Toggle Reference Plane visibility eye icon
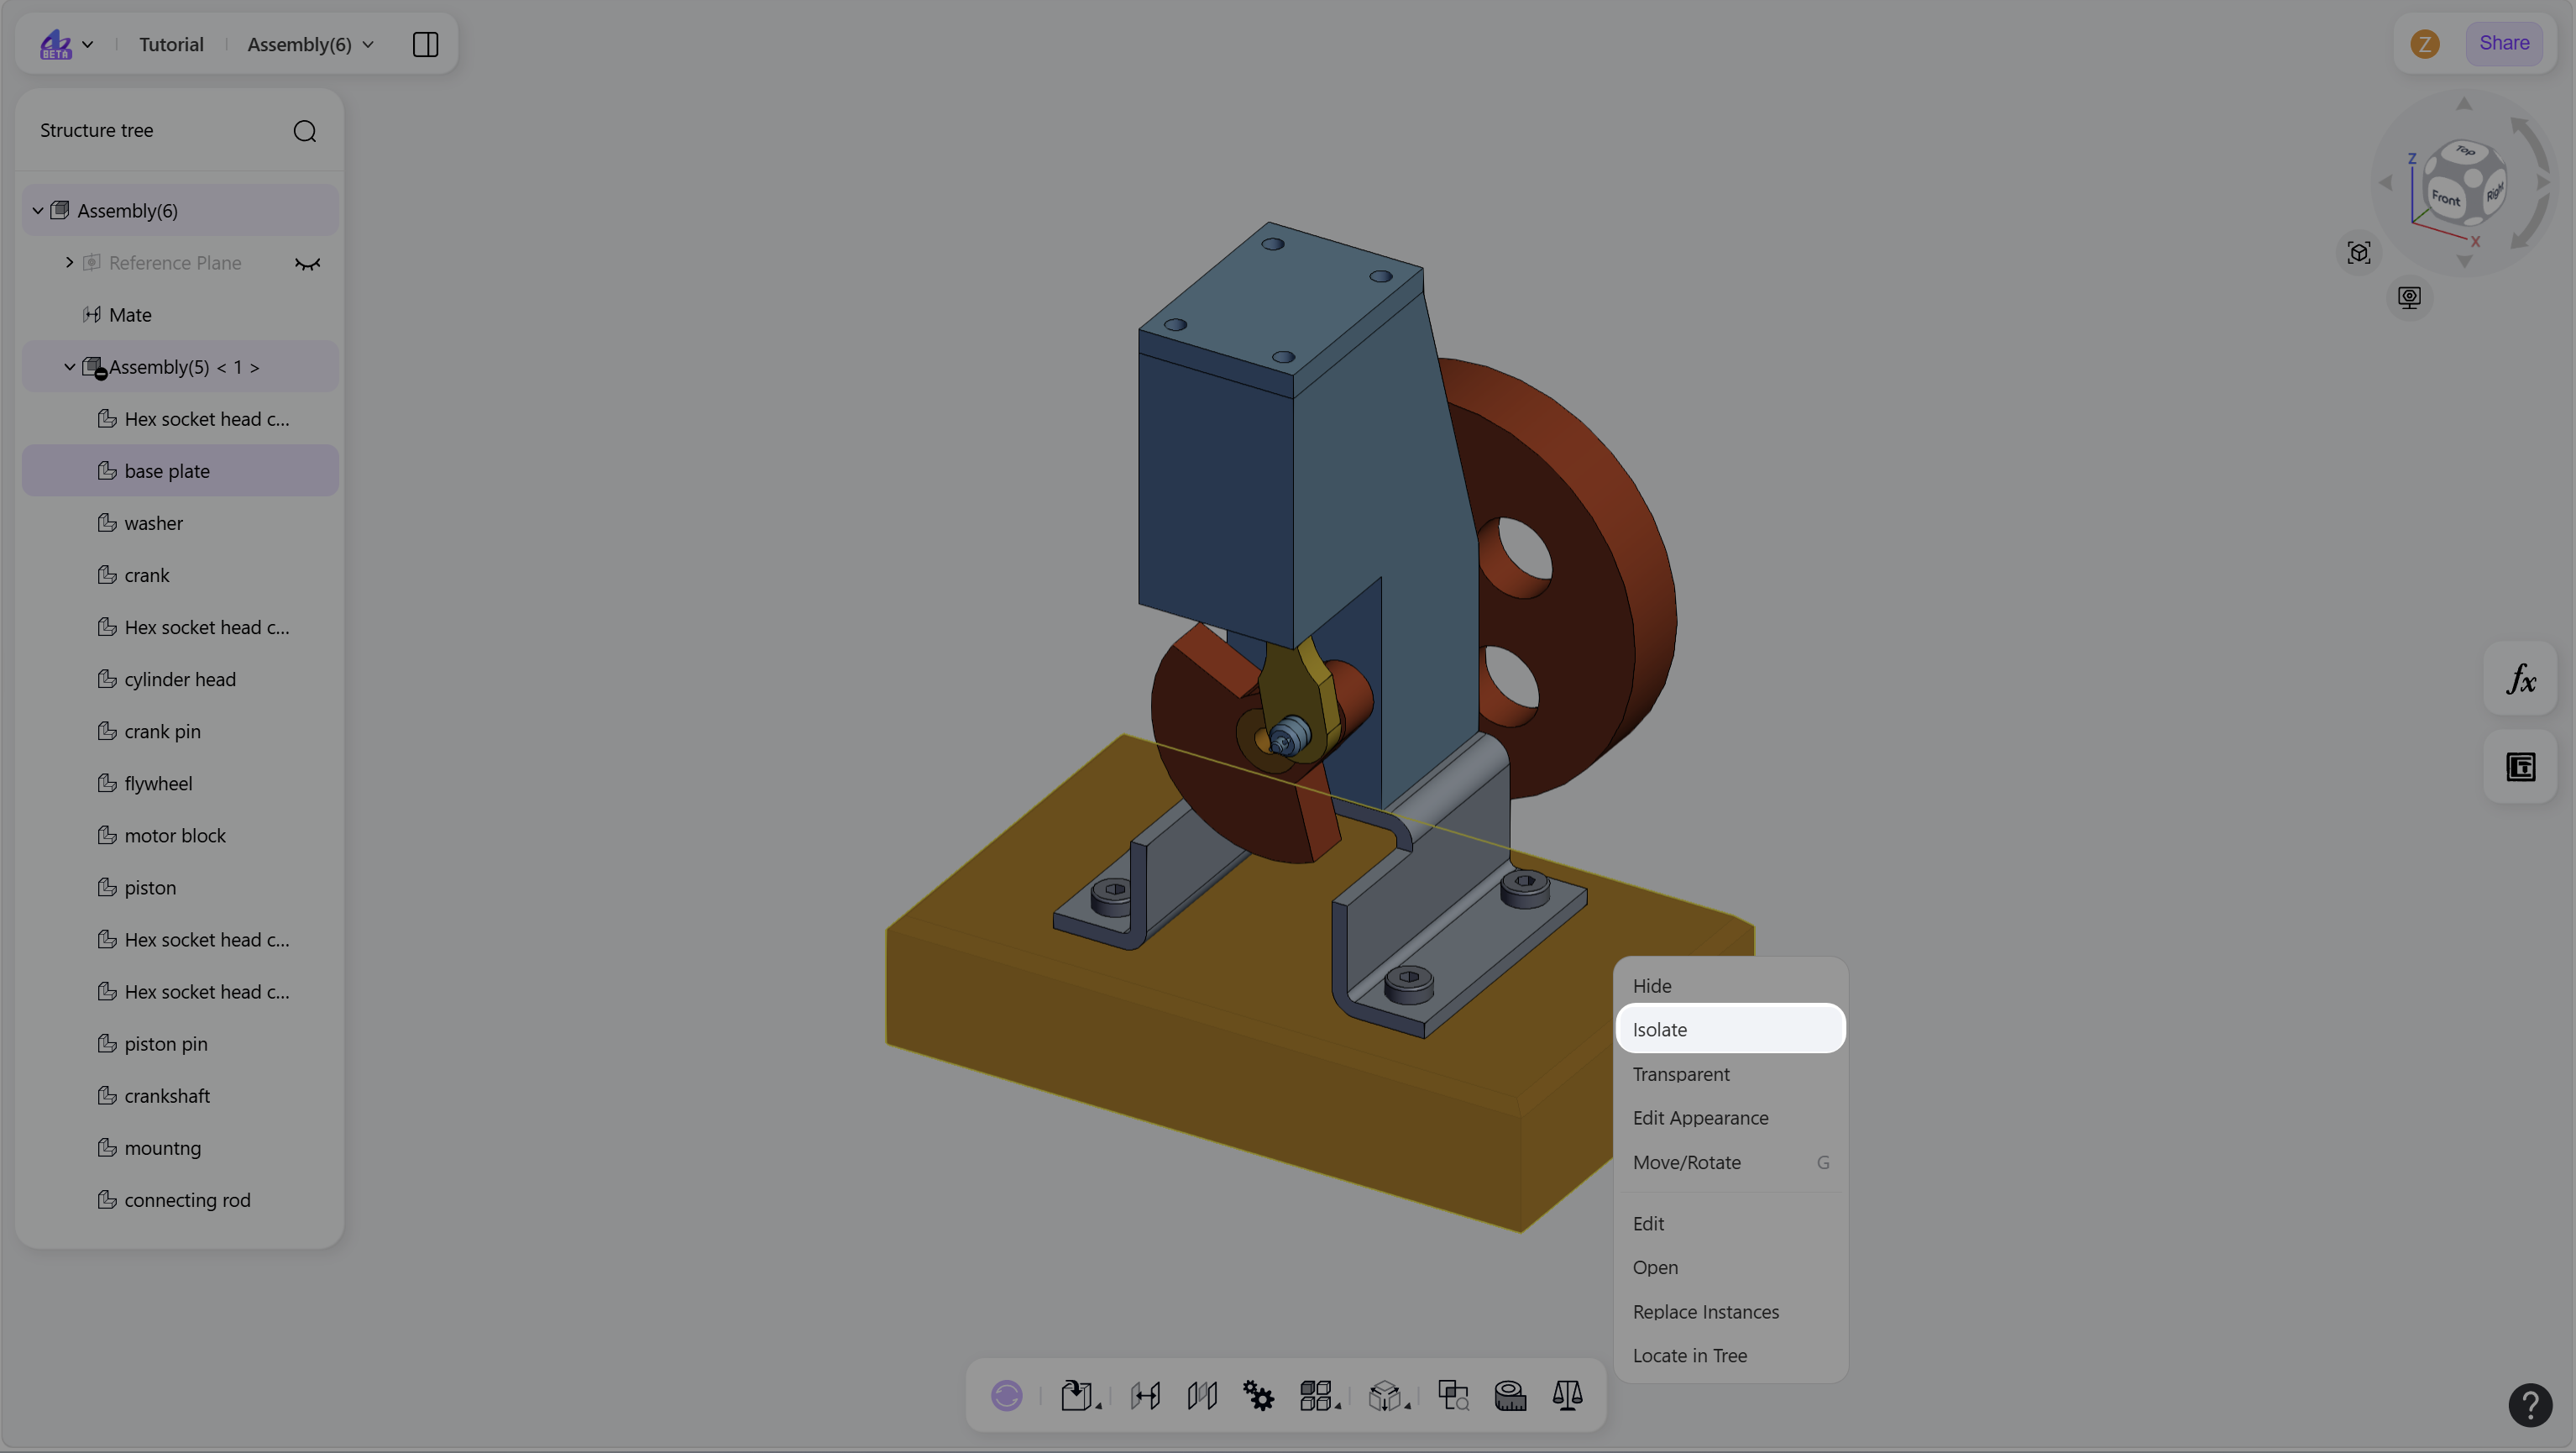The height and width of the screenshot is (1453, 2576). click(307, 263)
